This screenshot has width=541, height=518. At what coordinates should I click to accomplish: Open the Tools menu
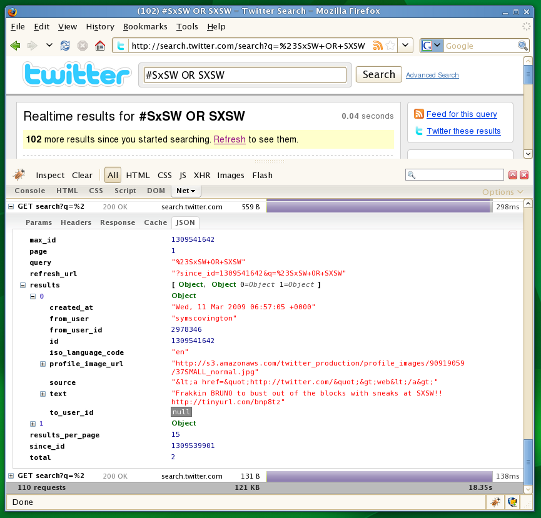[187, 27]
